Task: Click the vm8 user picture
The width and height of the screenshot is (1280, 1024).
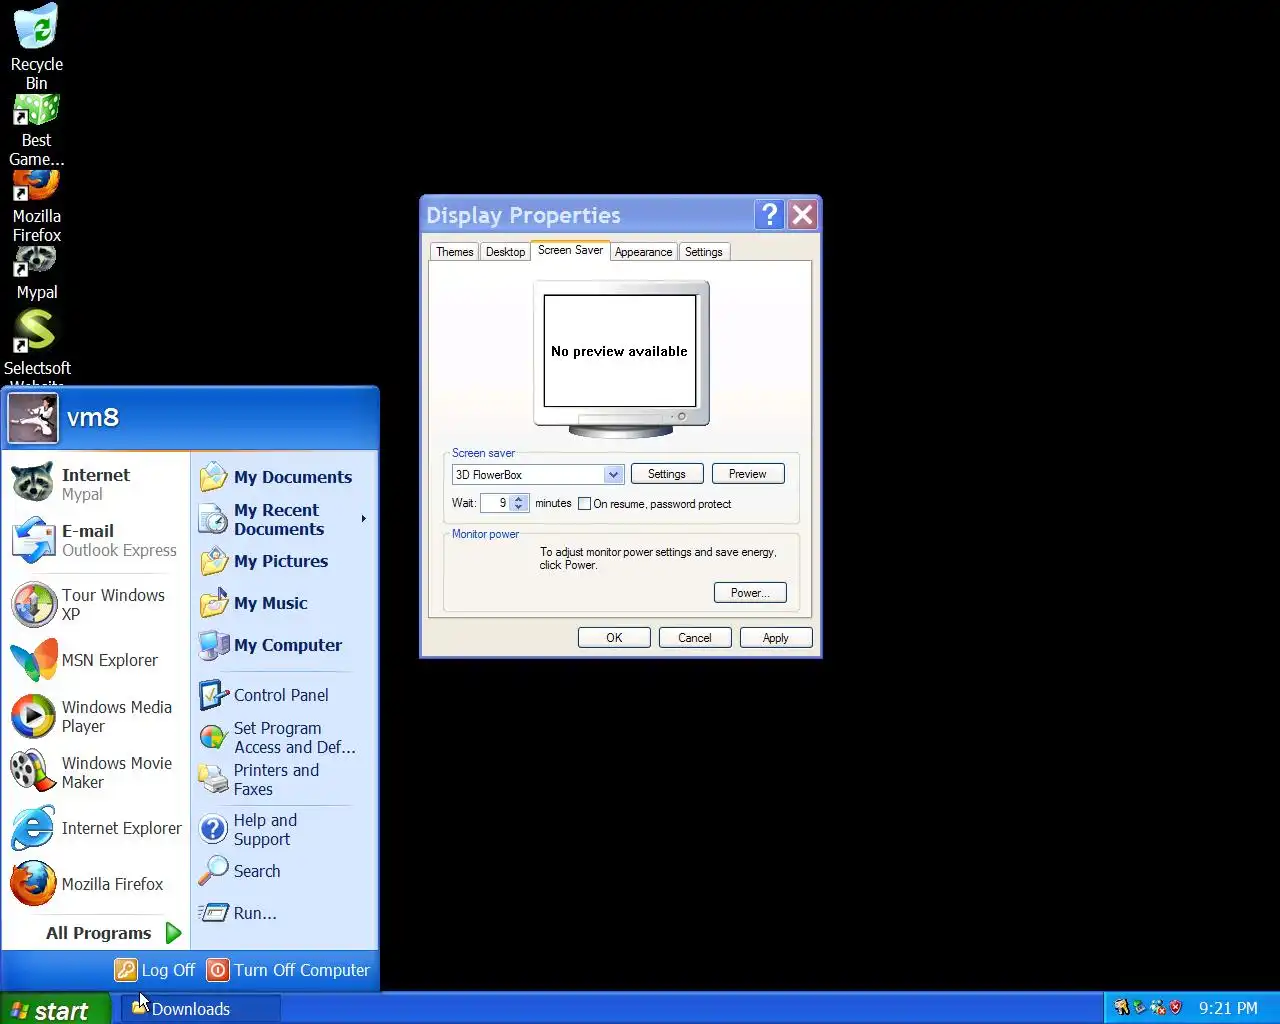Action: (x=33, y=418)
